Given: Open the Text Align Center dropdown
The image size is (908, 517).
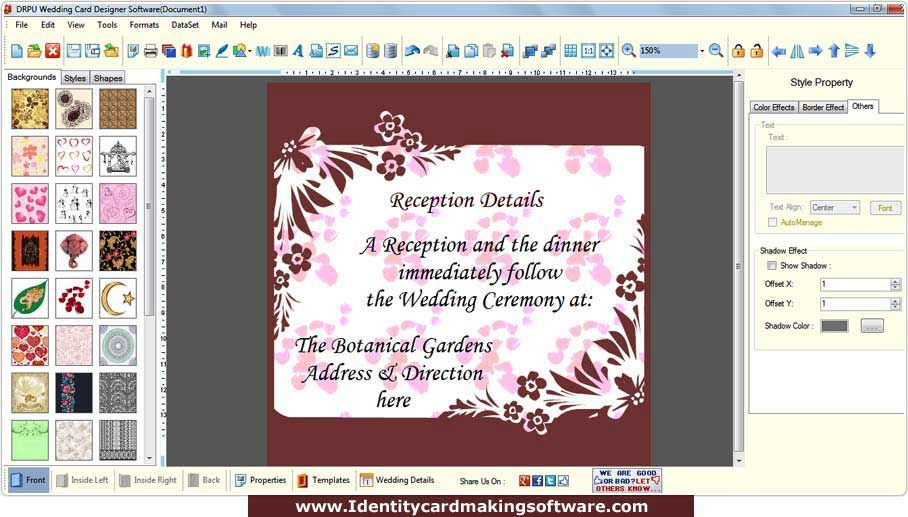Looking at the screenshot, I should click(834, 207).
